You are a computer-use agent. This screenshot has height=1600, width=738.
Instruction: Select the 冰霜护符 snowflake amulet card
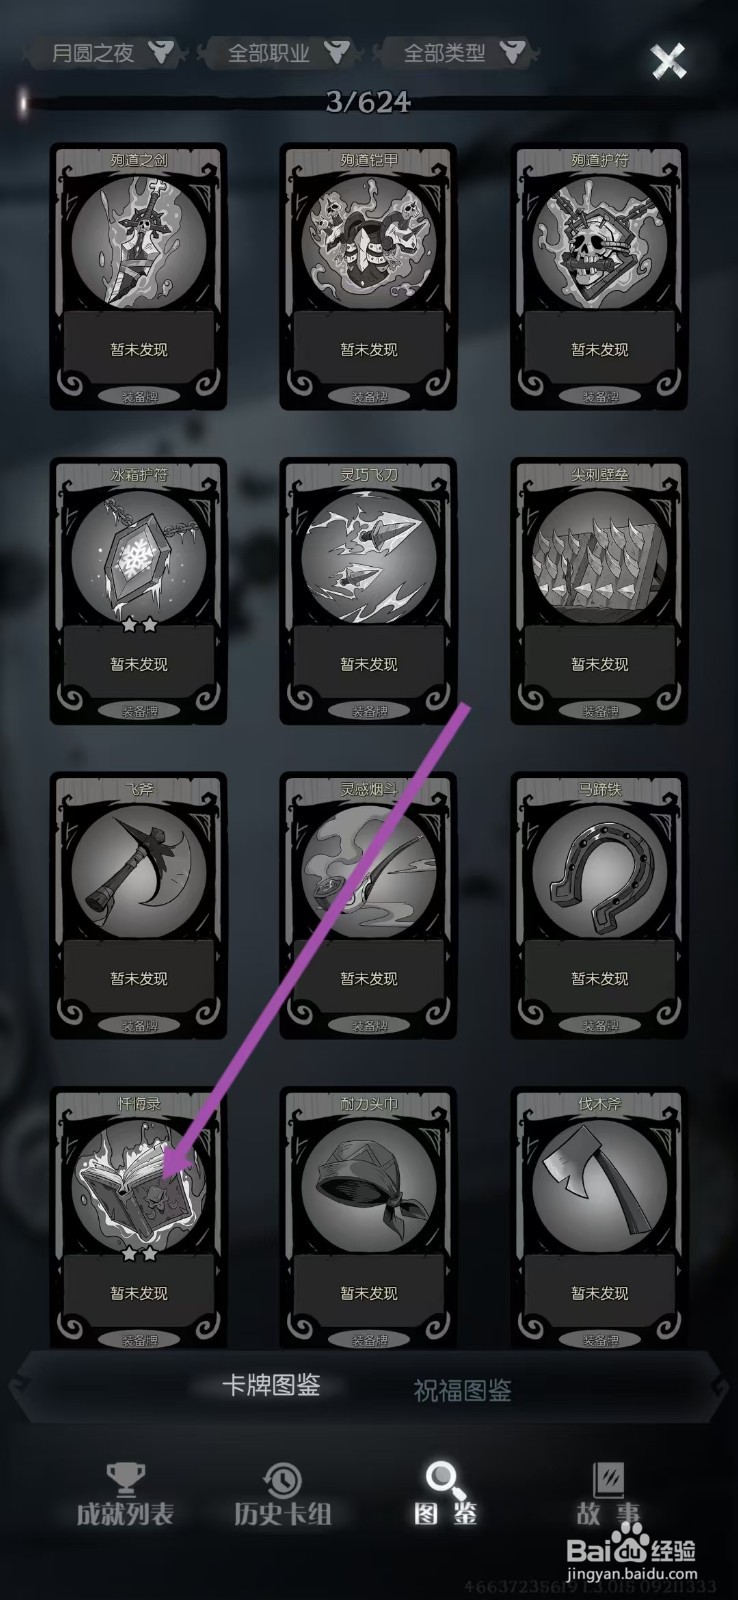139,591
